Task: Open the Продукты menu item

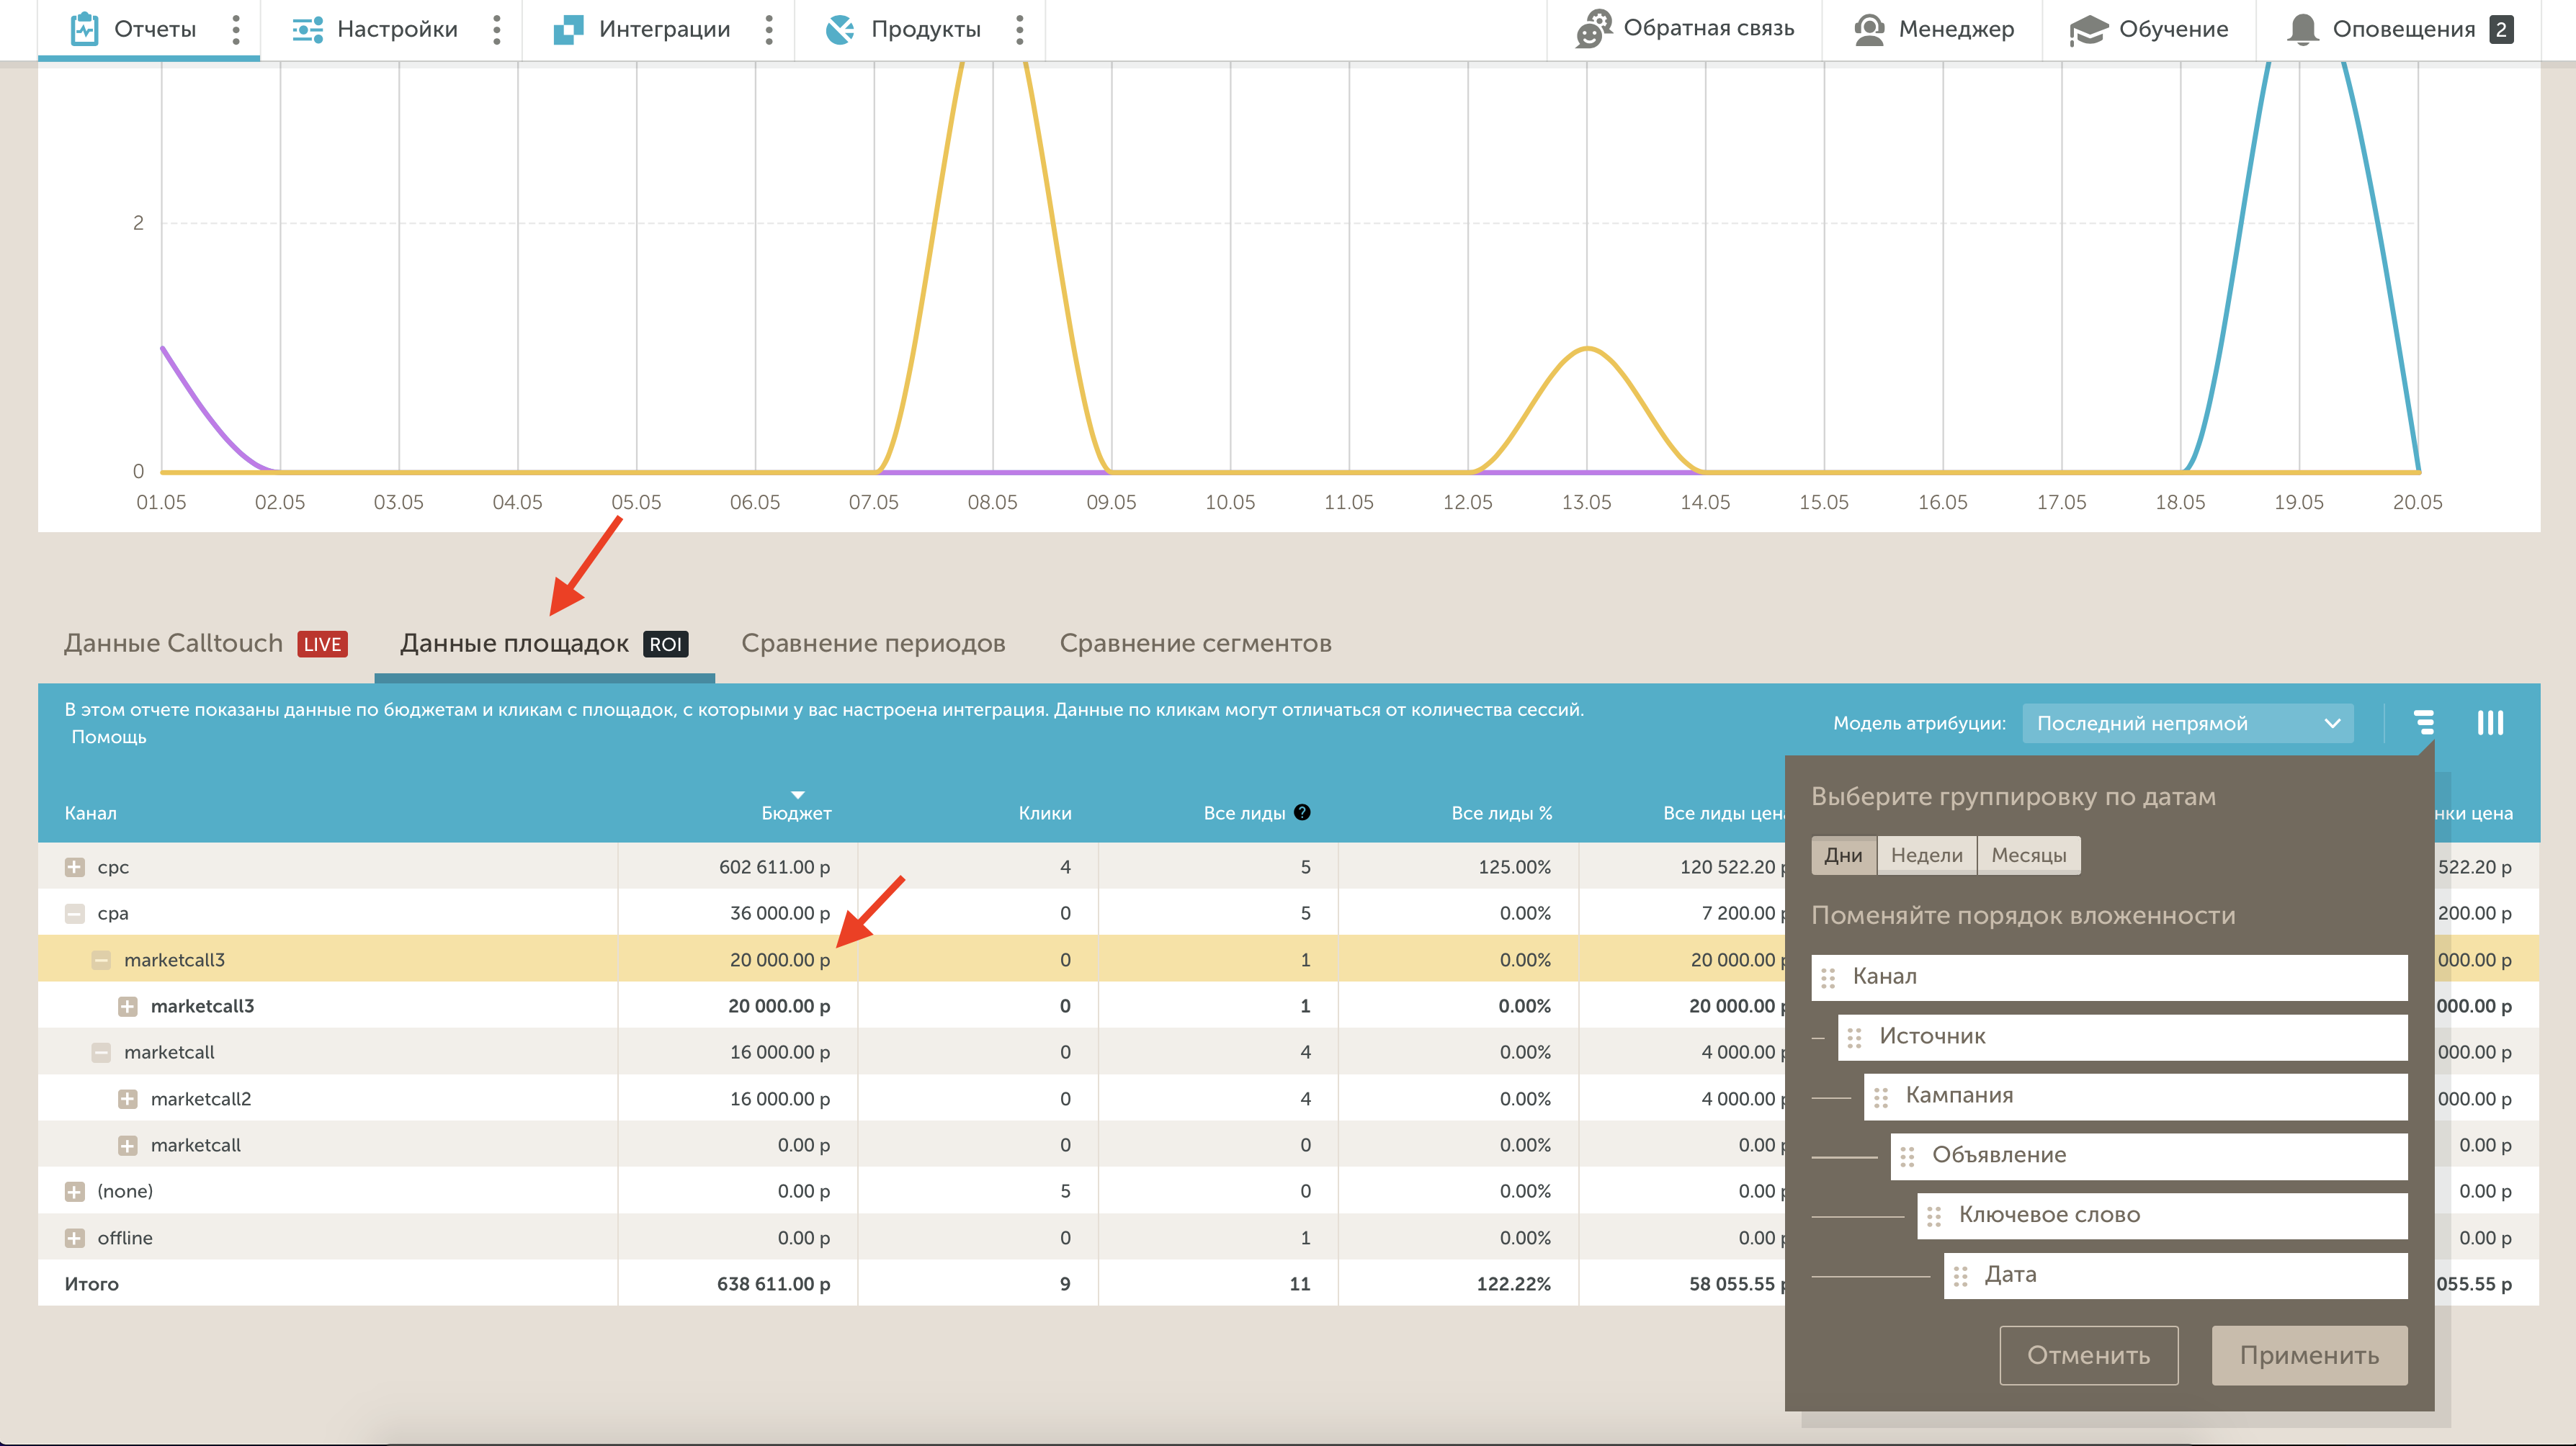Action: click(903, 29)
